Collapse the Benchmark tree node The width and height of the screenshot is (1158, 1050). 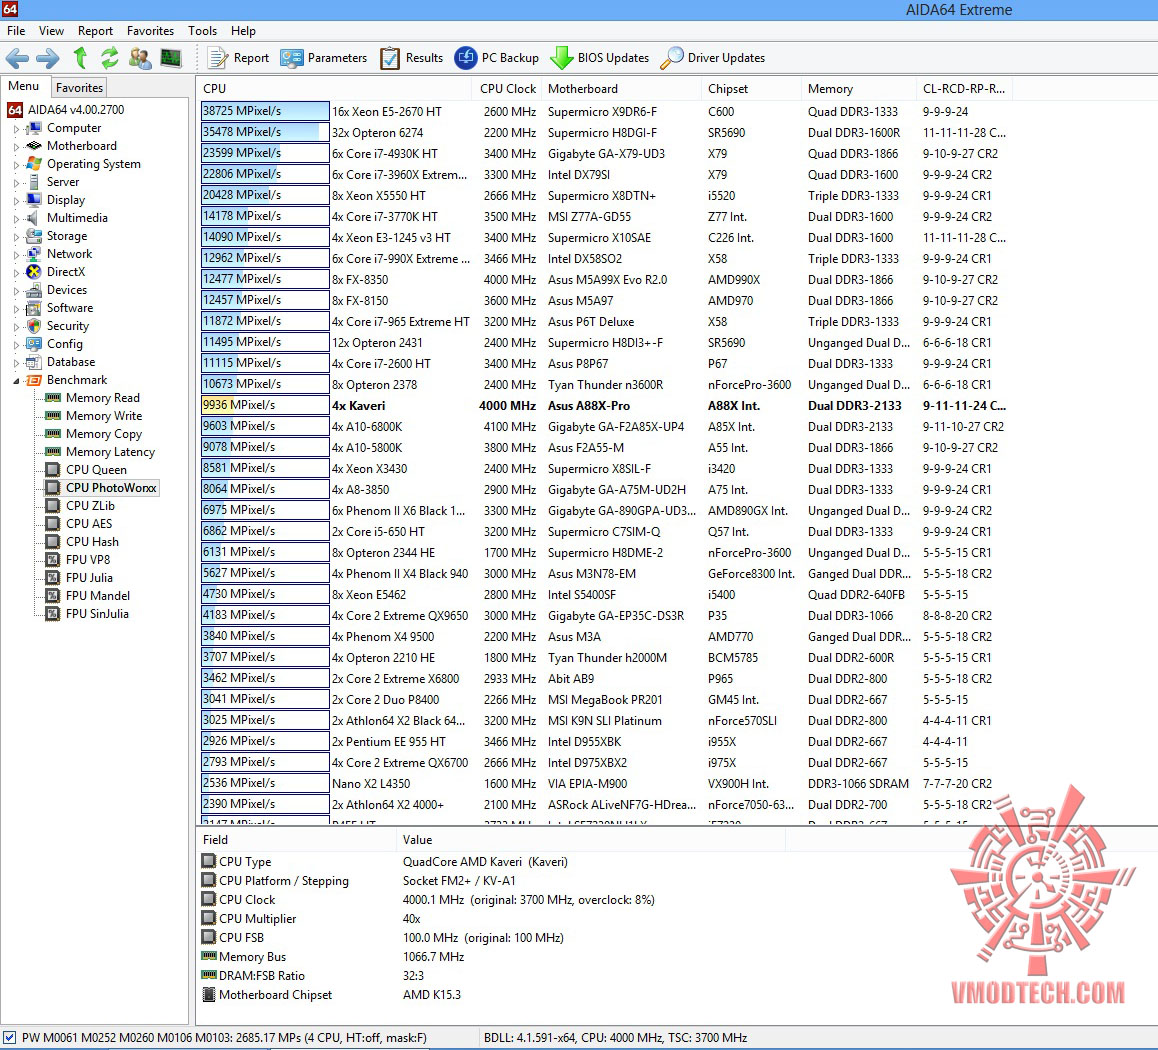[16, 380]
